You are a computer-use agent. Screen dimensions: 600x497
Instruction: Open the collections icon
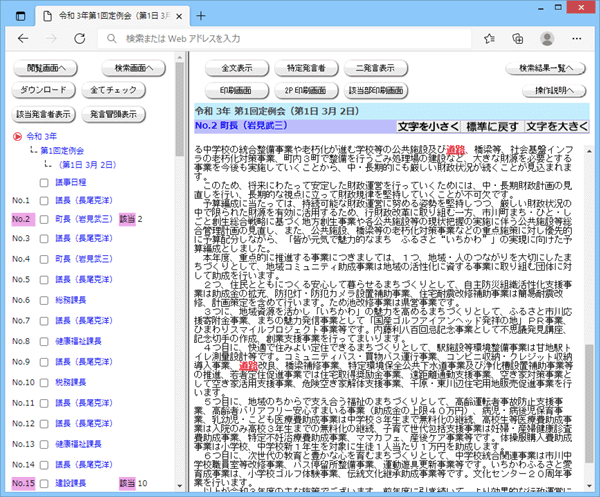(518, 38)
